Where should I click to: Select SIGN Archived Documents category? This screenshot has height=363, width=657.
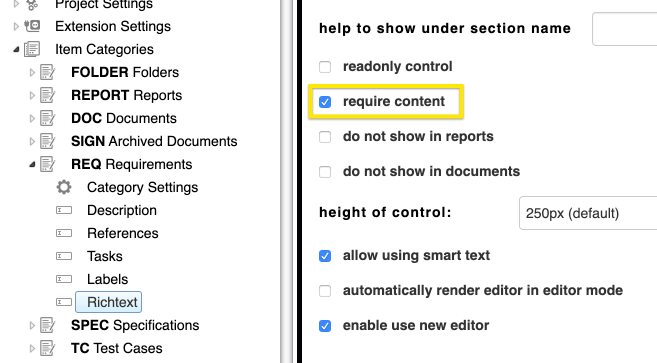(154, 141)
